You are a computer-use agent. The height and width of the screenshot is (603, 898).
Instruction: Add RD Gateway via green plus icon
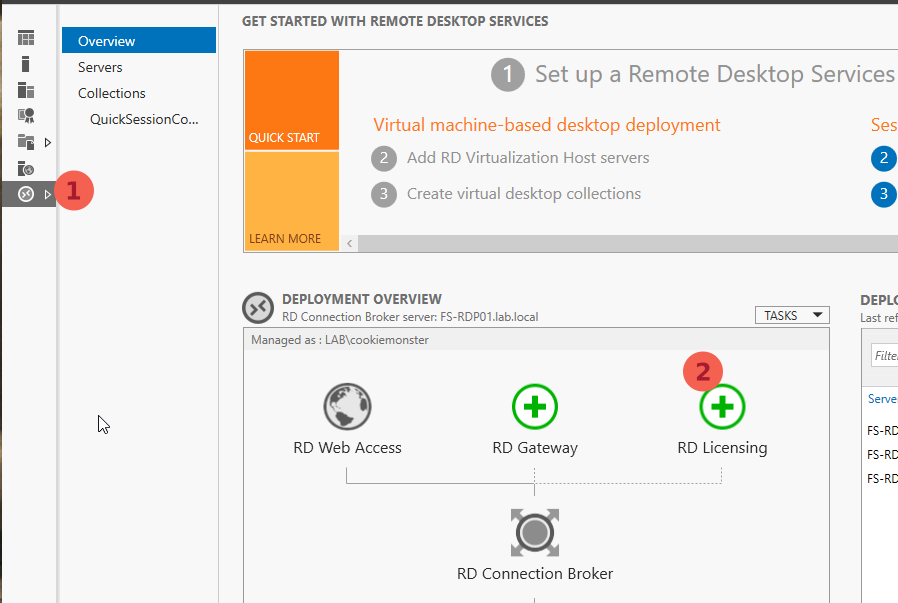[x=535, y=407]
